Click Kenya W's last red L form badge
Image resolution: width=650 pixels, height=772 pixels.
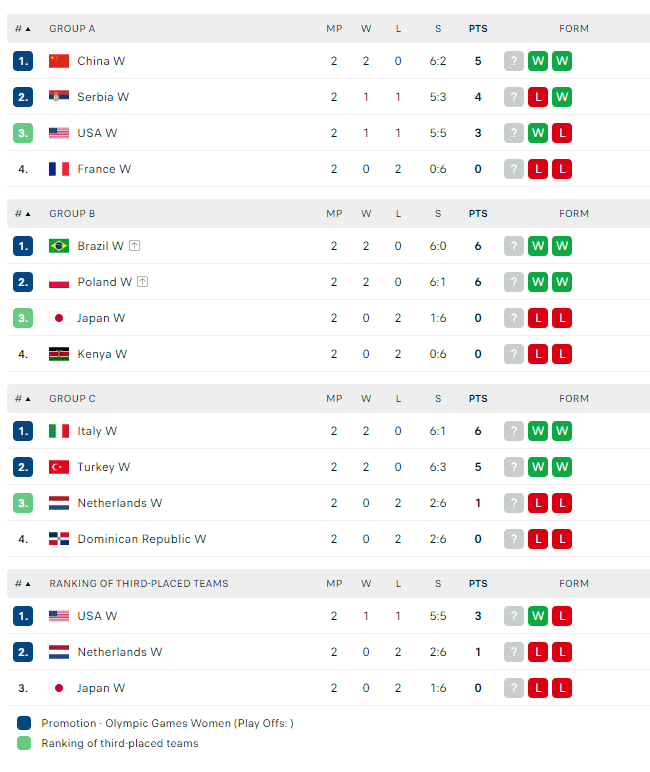(x=562, y=354)
